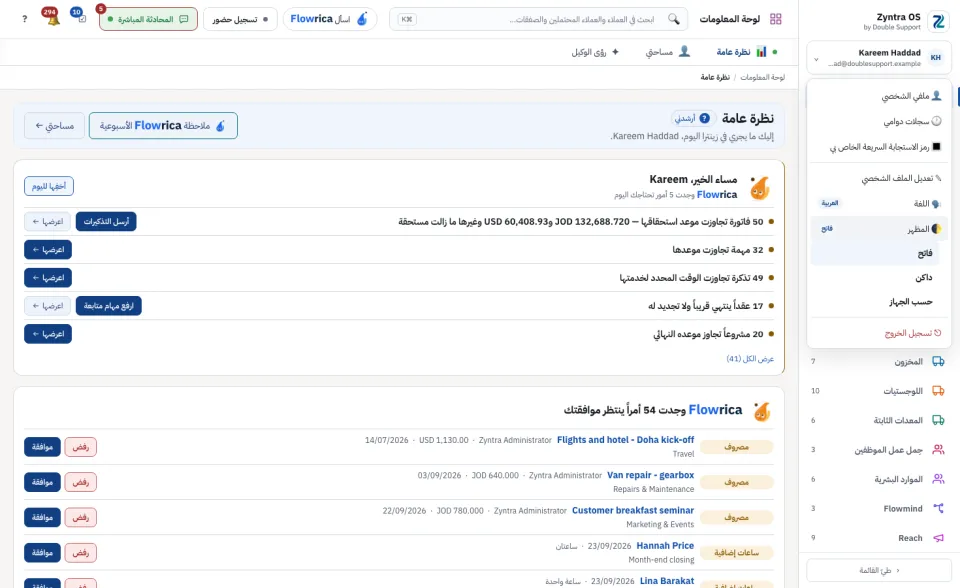Click the الموارد البشرية people icon
This screenshot has width=960, height=588.
[938, 479]
